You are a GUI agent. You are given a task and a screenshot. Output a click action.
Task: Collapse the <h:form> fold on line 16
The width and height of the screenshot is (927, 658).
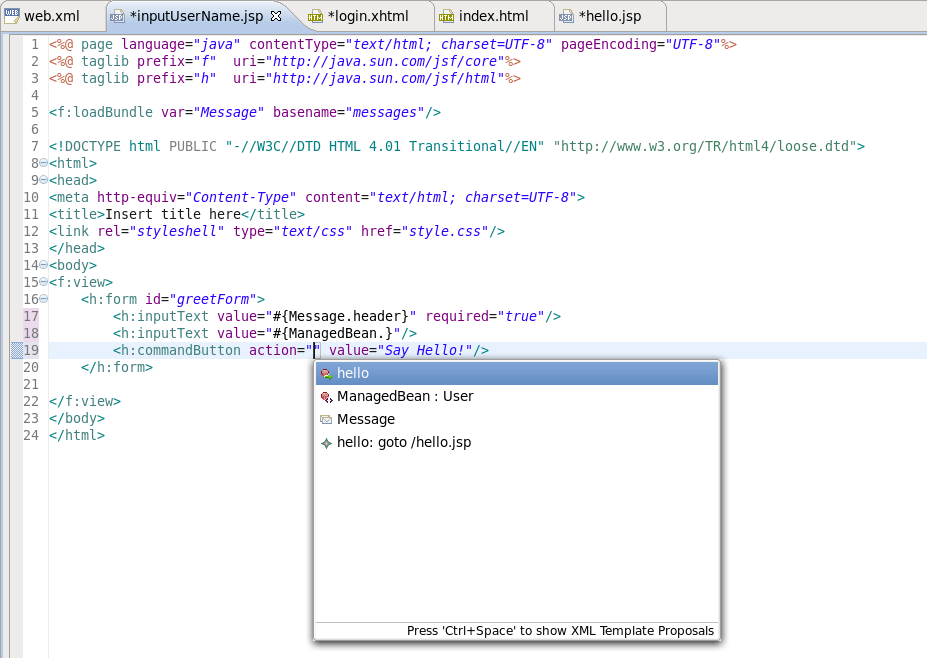coord(42,299)
